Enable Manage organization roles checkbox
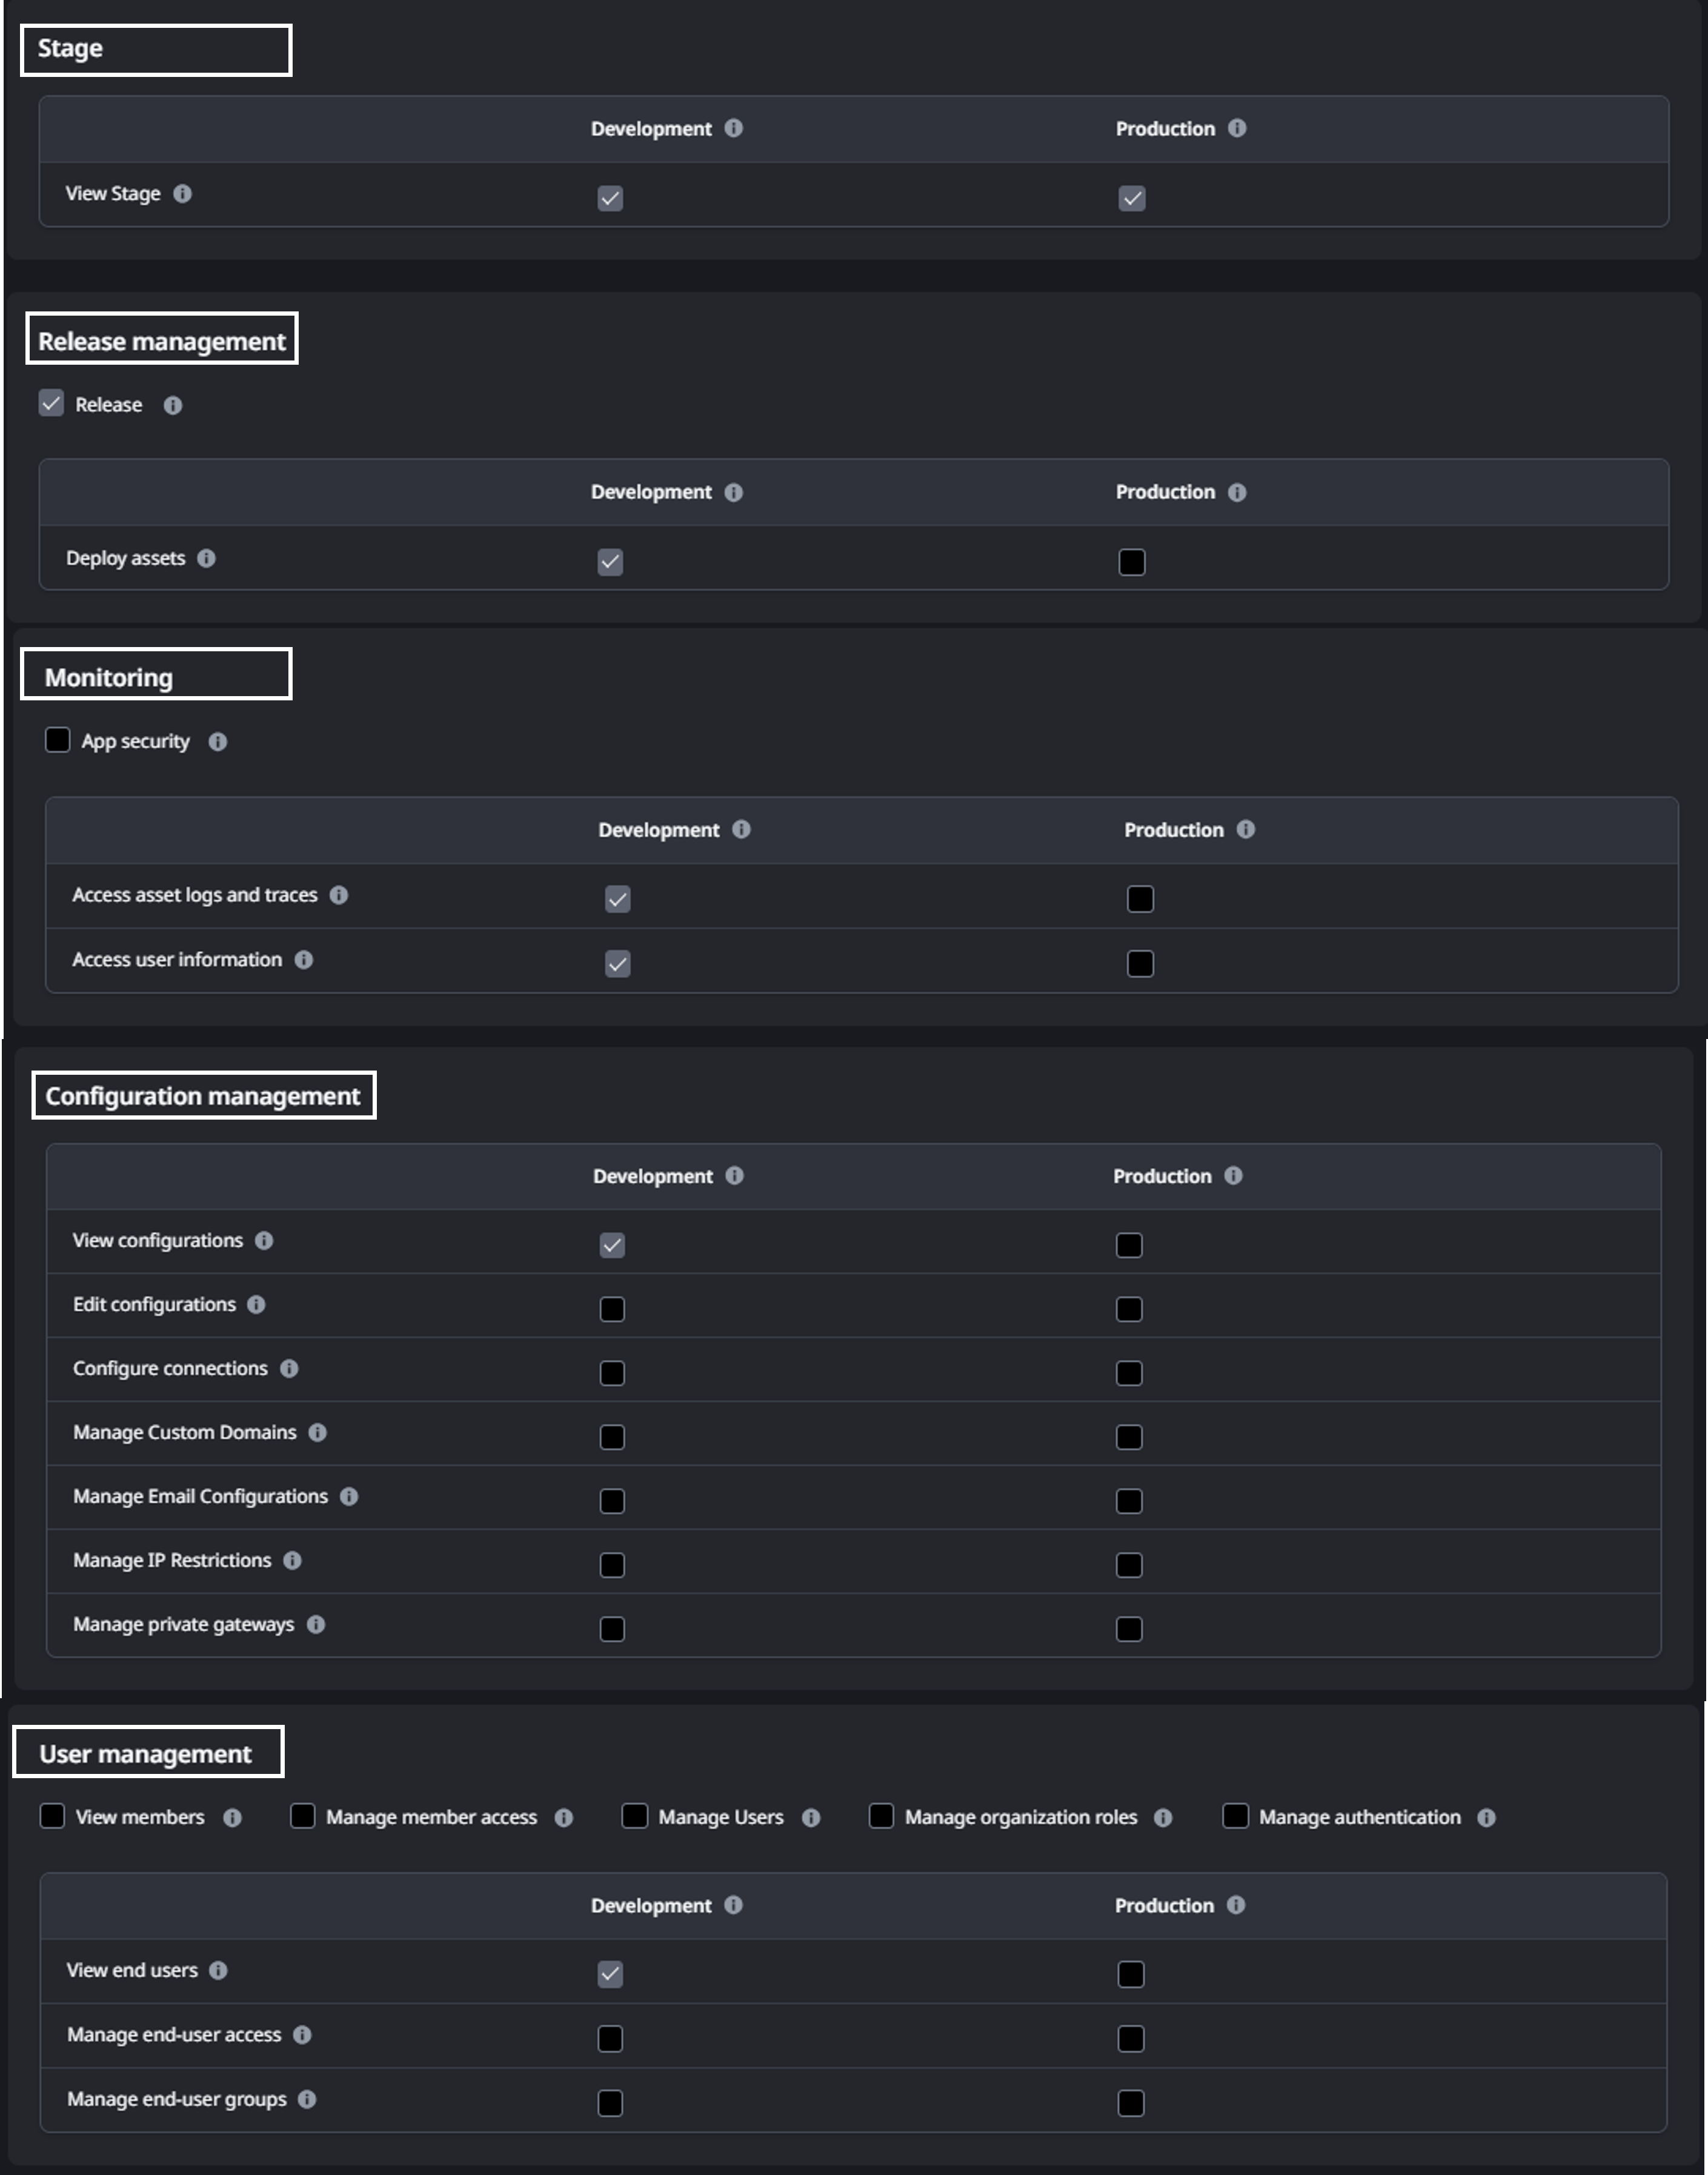 pos(881,1816)
